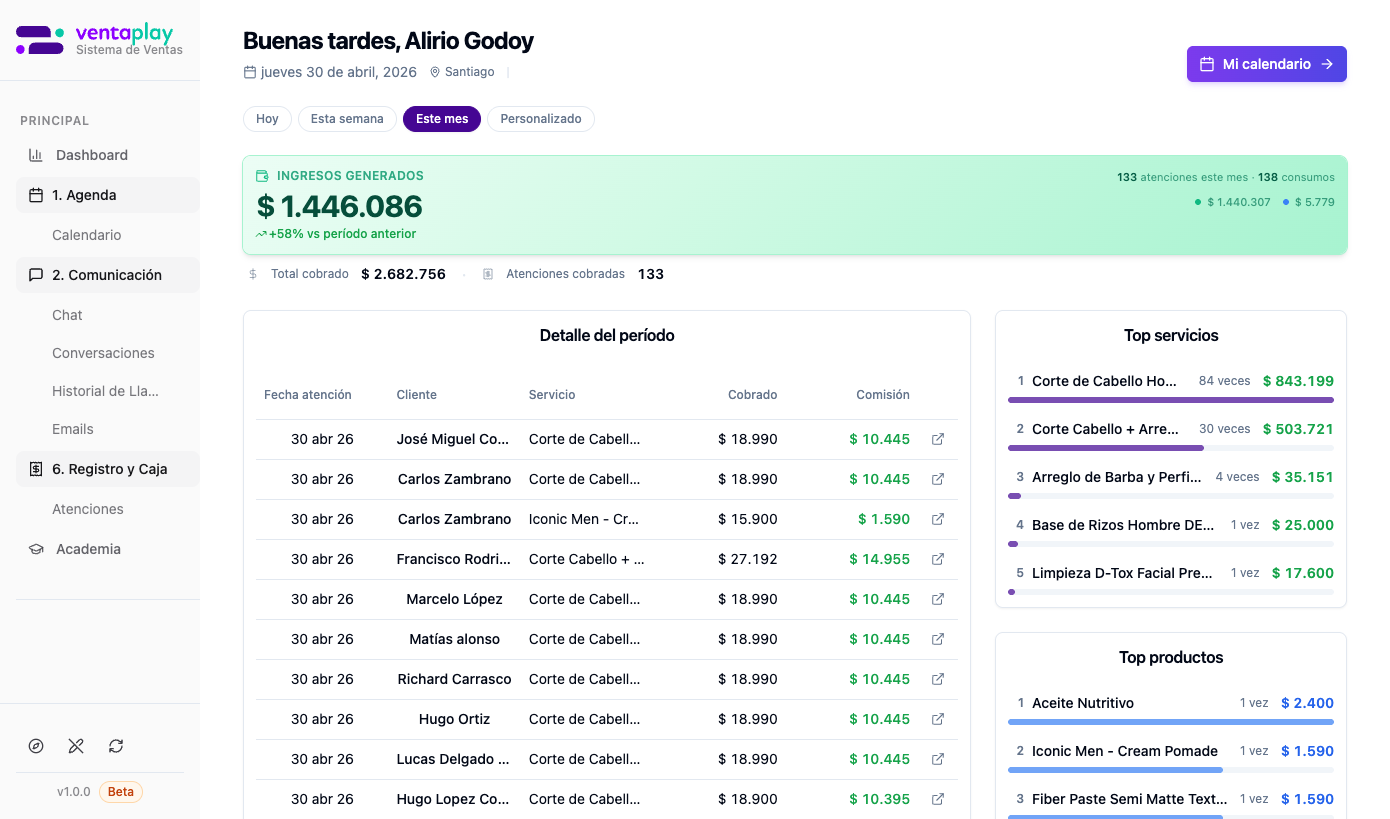Open external link for Iconic Men - Cr... row
The image size is (1390, 819).
click(938, 519)
